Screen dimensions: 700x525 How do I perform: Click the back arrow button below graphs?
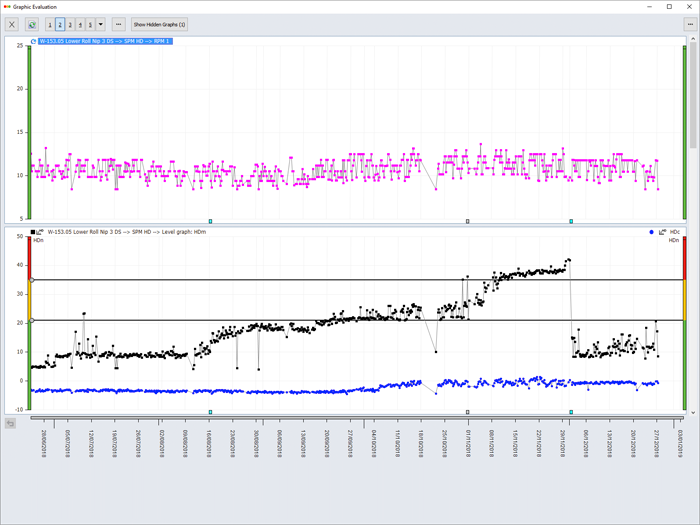[10, 423]
